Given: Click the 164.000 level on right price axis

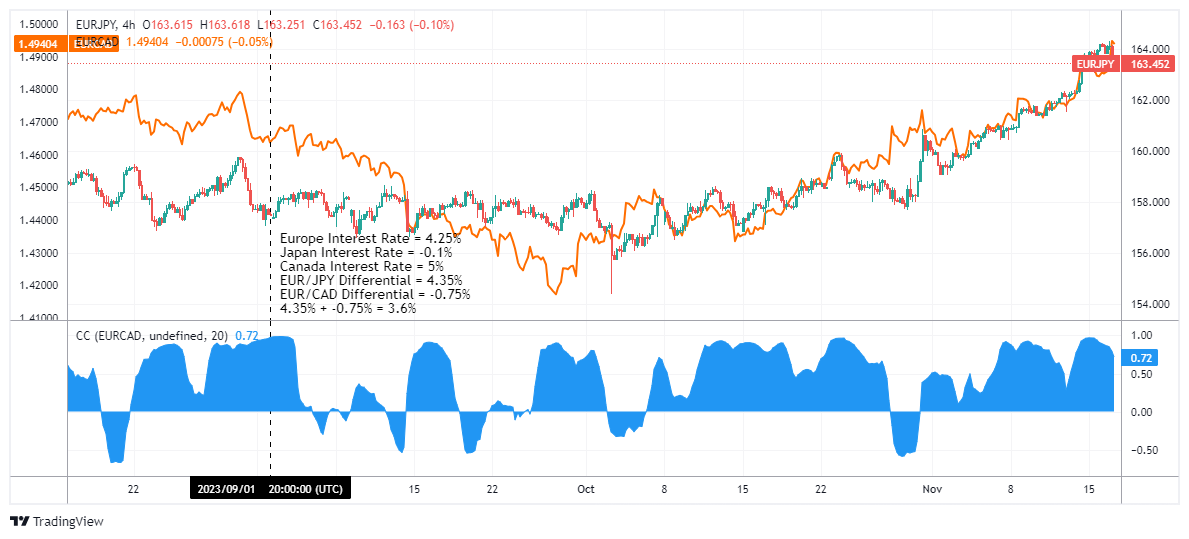Looking at the screenshot, I should click(1148, 49).
